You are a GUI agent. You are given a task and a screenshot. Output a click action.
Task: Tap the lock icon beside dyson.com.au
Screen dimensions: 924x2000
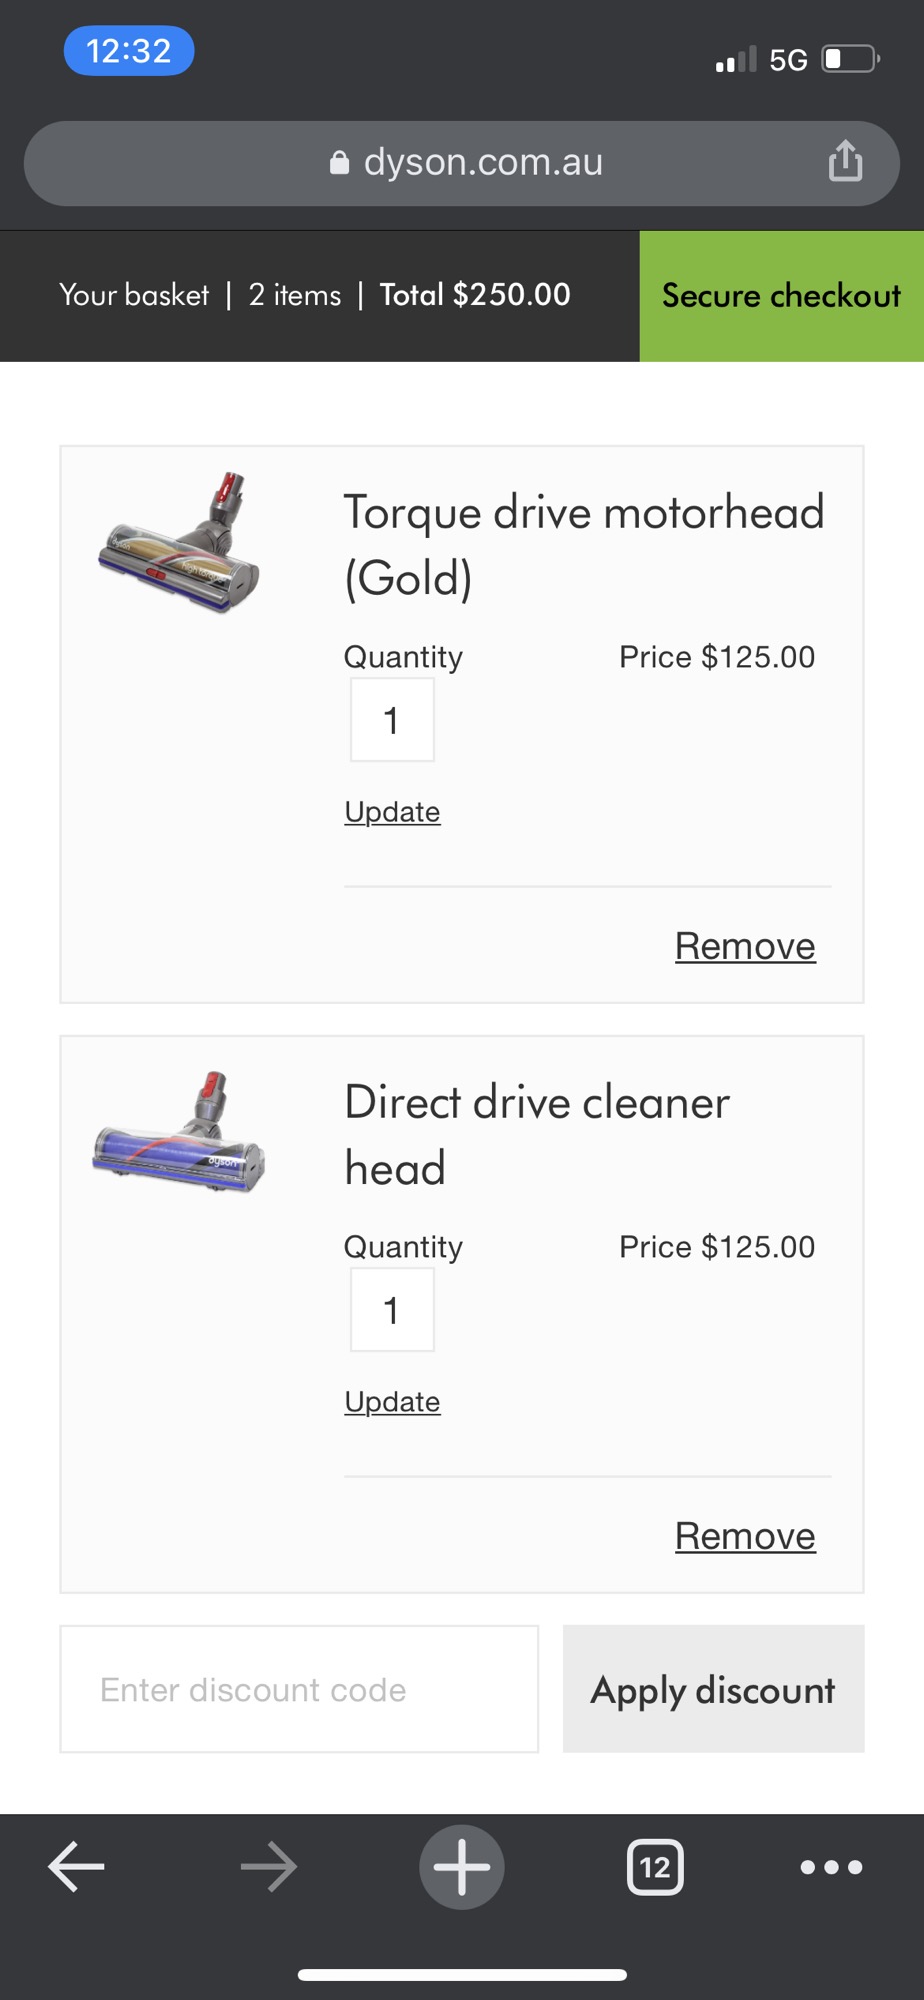[340, 163]
